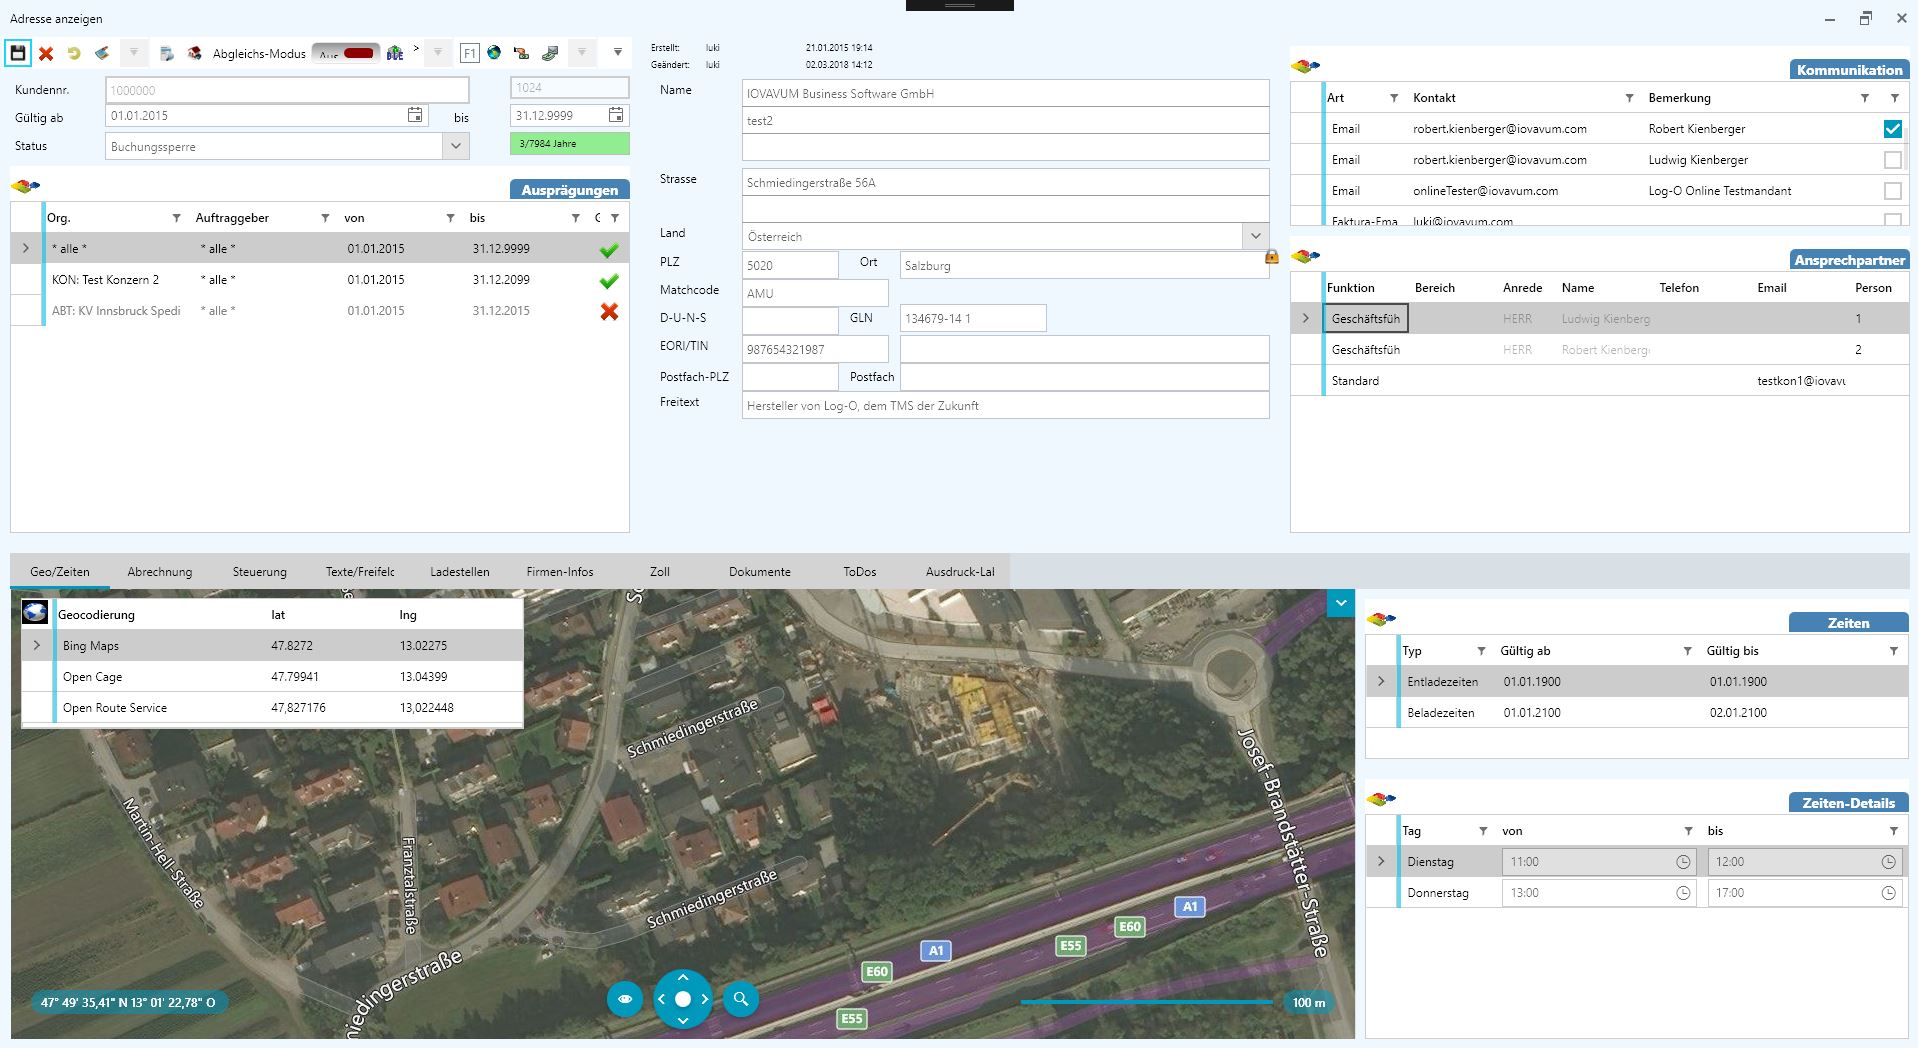
Task: Select the Standard Ansprechpartner row
Action: [x=1600, y=381]
